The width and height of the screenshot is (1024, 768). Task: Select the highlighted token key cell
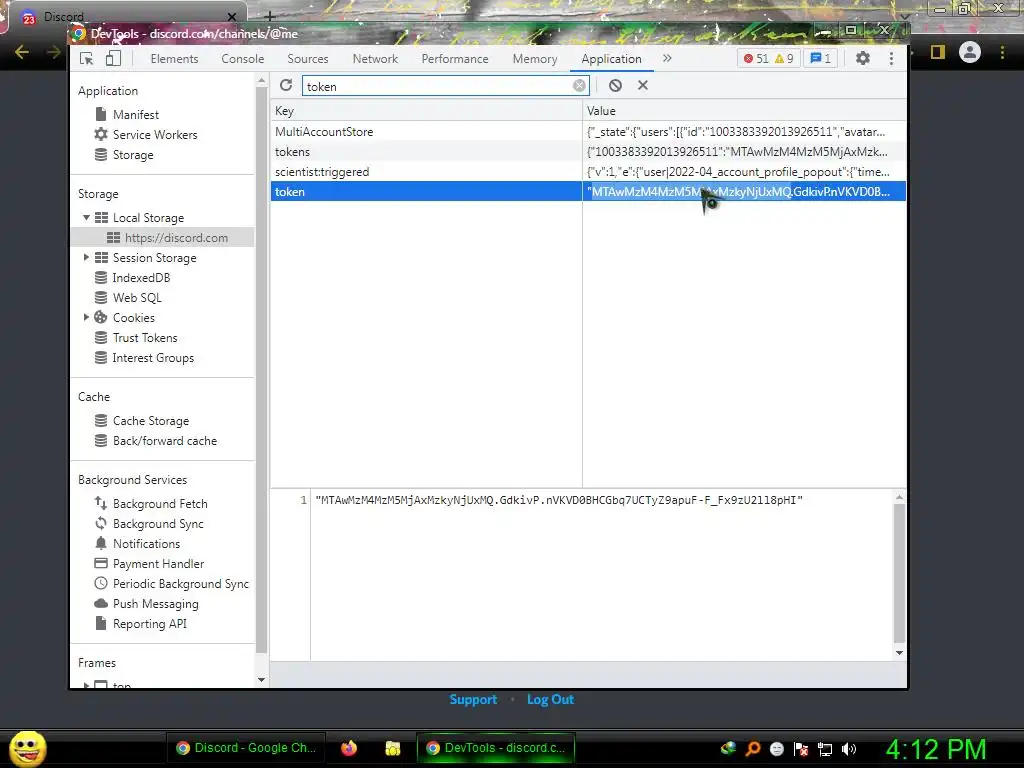pyautogui.click(x=426, y=191)
